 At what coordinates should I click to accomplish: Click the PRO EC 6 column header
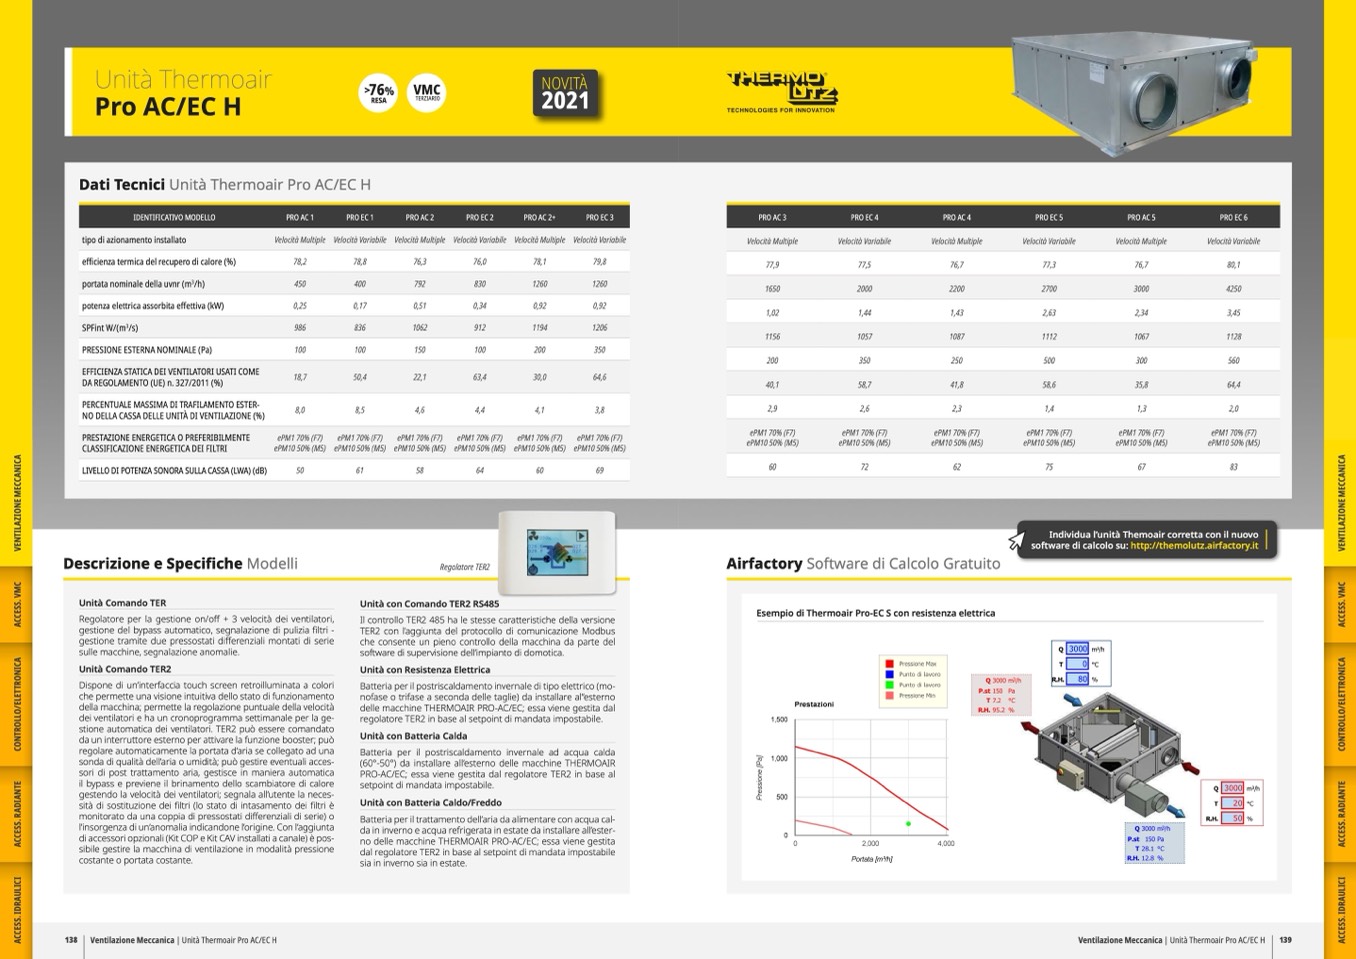coord(1233,217)
